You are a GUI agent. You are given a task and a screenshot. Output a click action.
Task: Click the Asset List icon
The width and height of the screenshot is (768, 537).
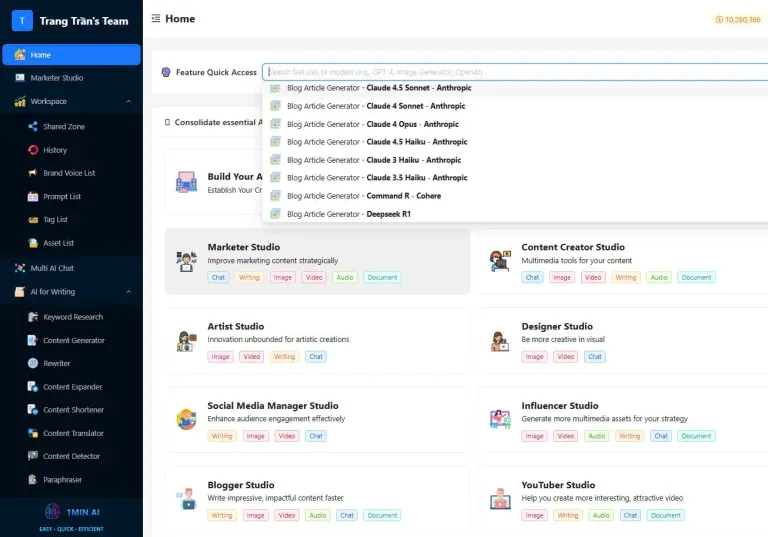point(33,243)
